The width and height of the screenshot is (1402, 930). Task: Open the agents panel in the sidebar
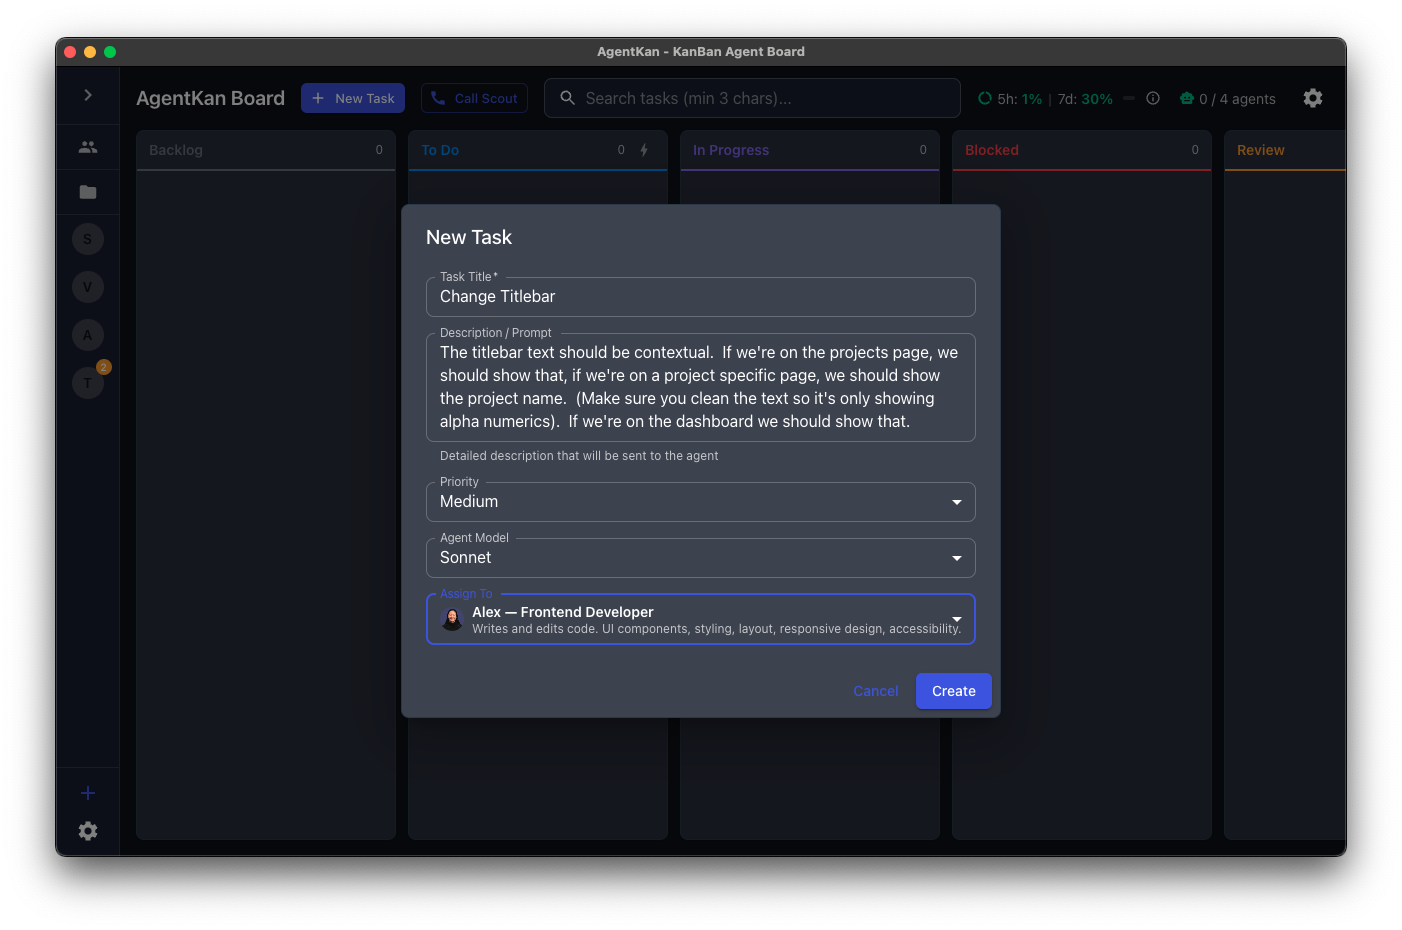pyautogui.click(x=87, y=146)
